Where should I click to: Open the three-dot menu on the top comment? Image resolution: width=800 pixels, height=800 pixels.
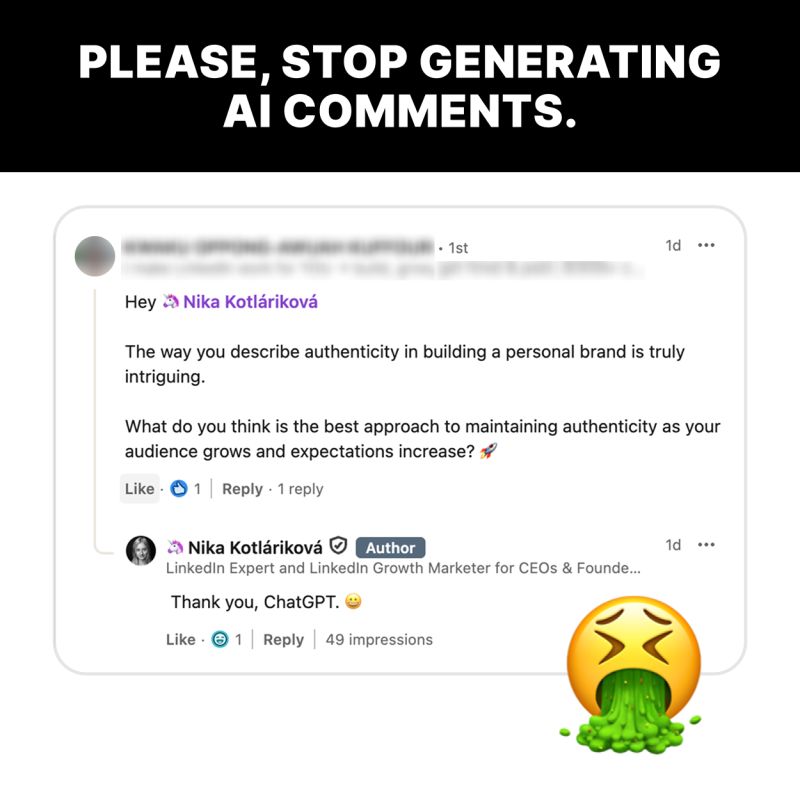[x=706, y=245]
